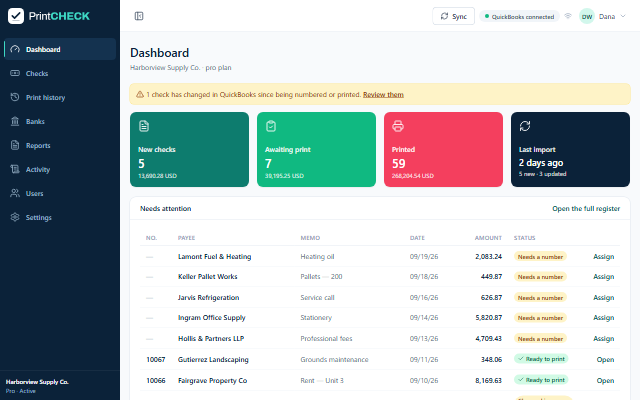Click the printer icon on Printed card
Image resolution: width=640 pixels, height=400 pixels.
398,126
